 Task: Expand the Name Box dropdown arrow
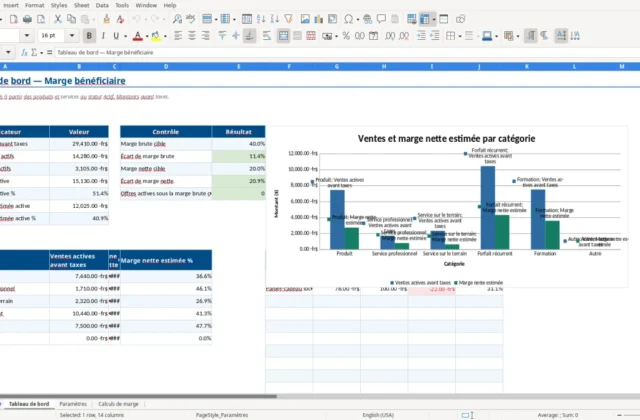8,52
